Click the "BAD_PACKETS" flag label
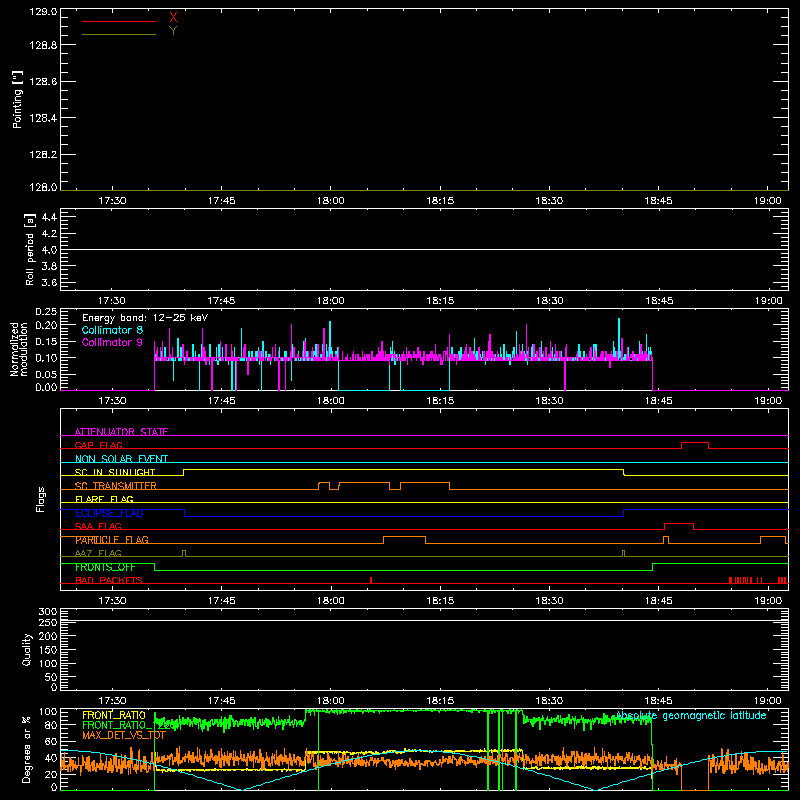Image resolution: width=800 pixels, height=800 pixels. (109, 580)
